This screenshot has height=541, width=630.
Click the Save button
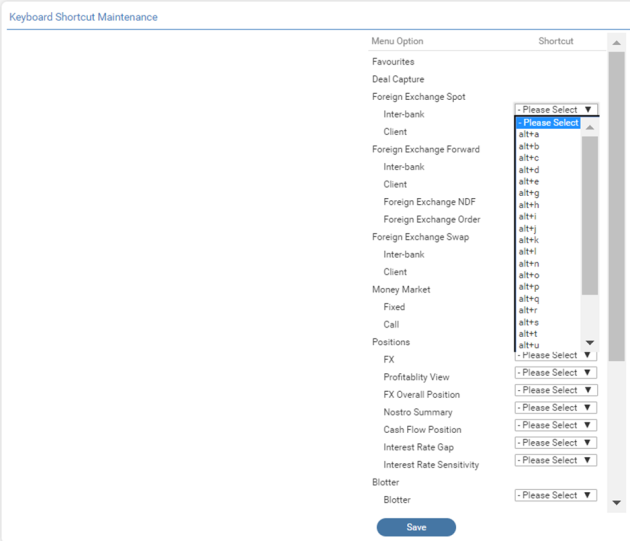pyautogui.click(x=416, y=527)
